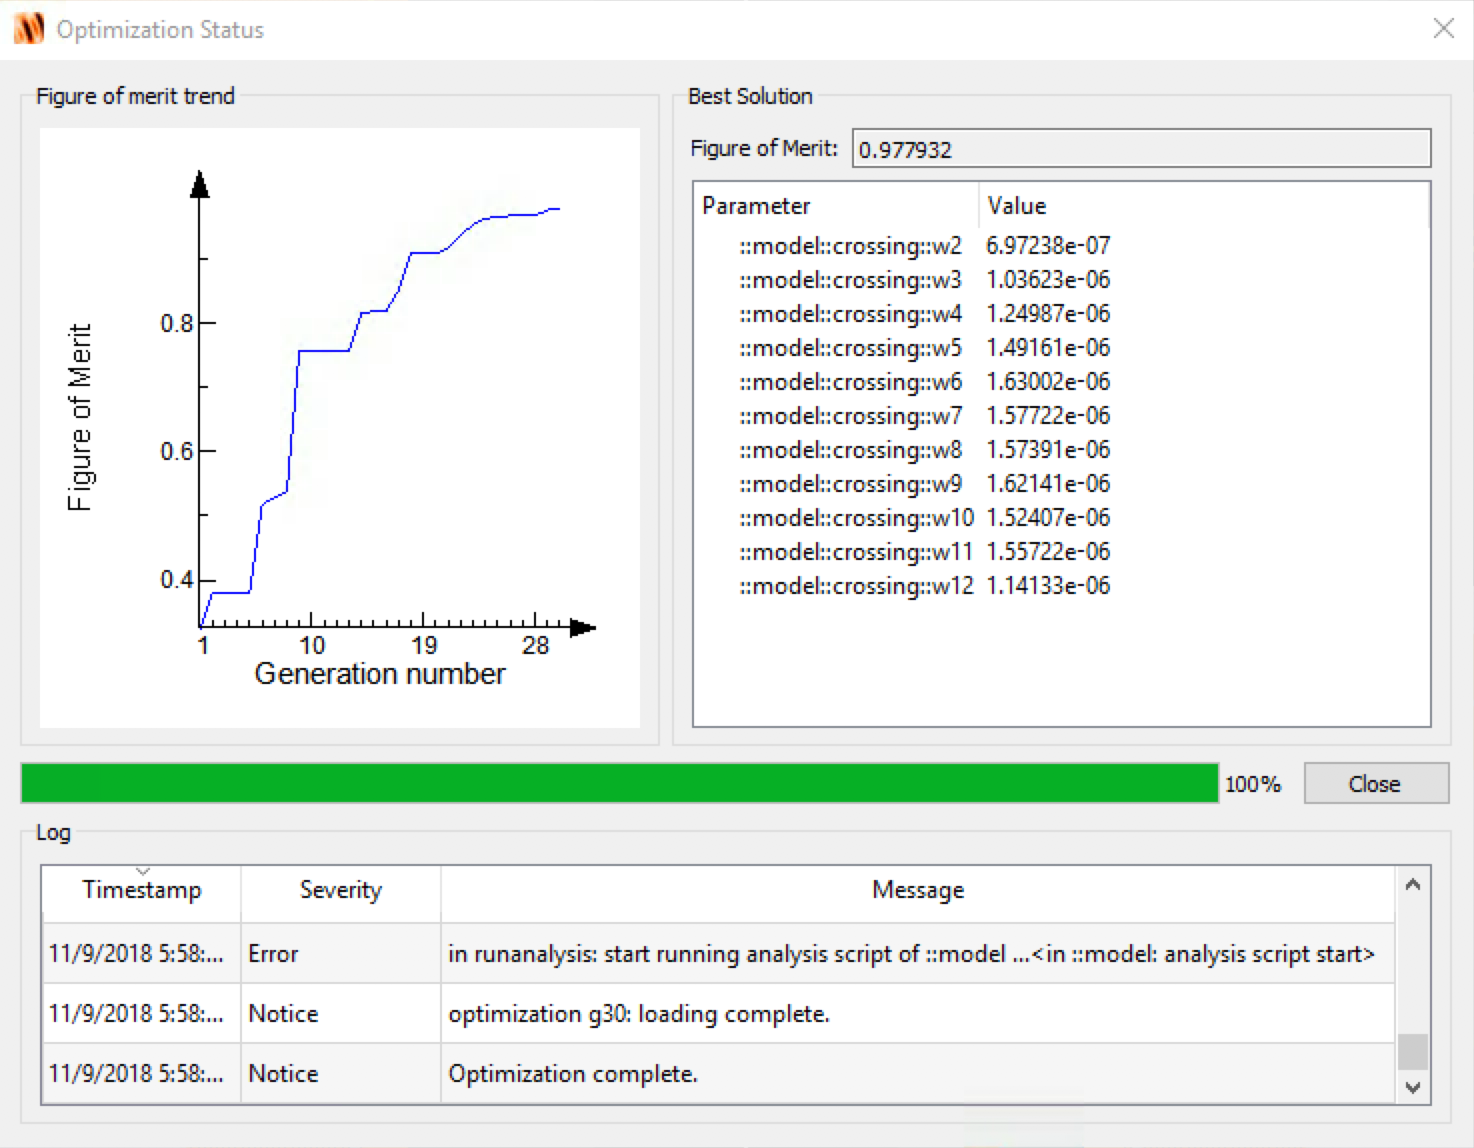Screen dimensions: 1474x1148
Task: Select the ::model::crossing::w12 parameter row
Action: [855, 586]
